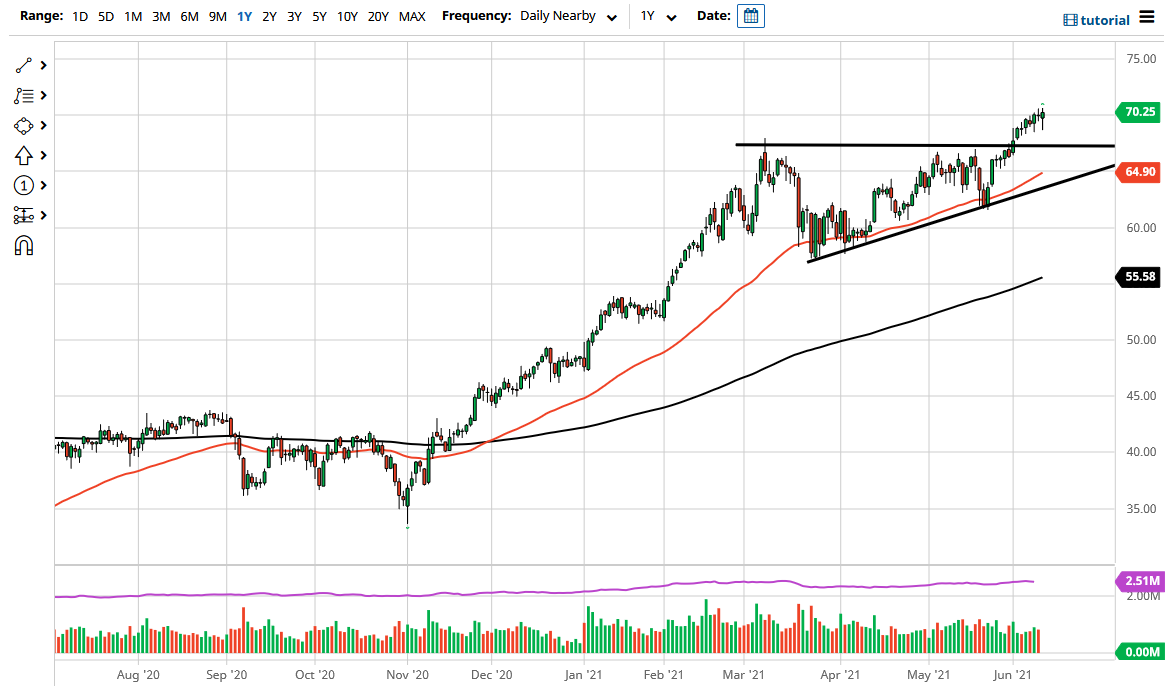Click the green 70.25 price label

click(x=1139, y=113)
